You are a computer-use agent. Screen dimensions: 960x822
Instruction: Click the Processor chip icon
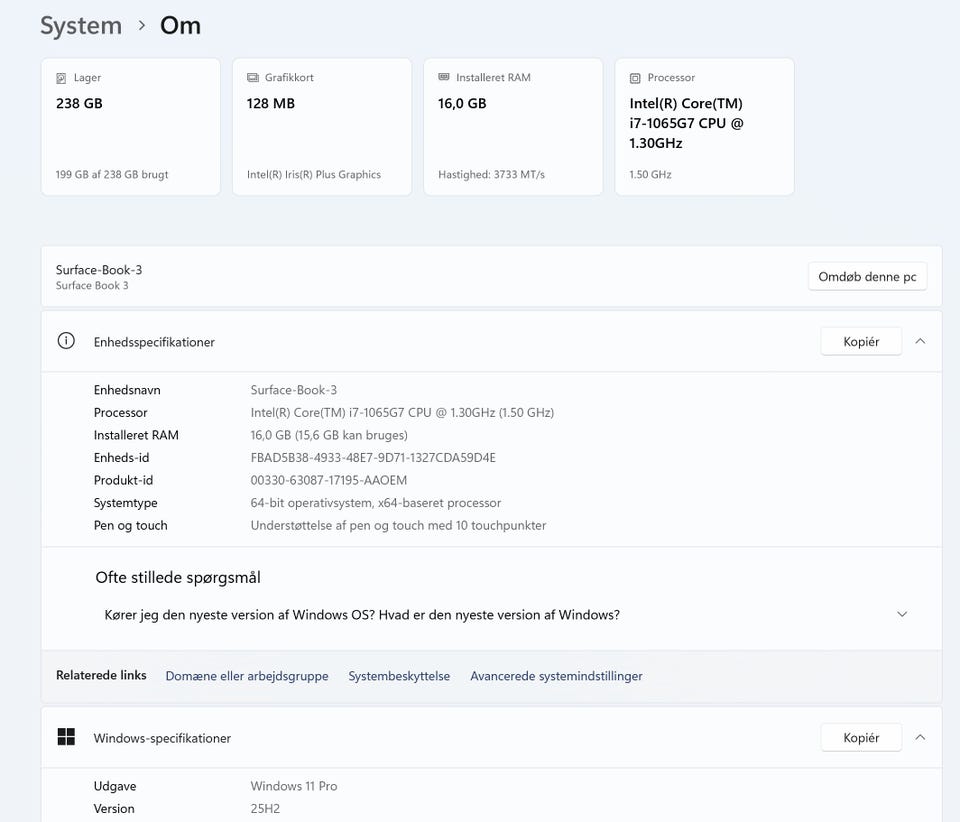pyautogui.click(x=635, y=78)
